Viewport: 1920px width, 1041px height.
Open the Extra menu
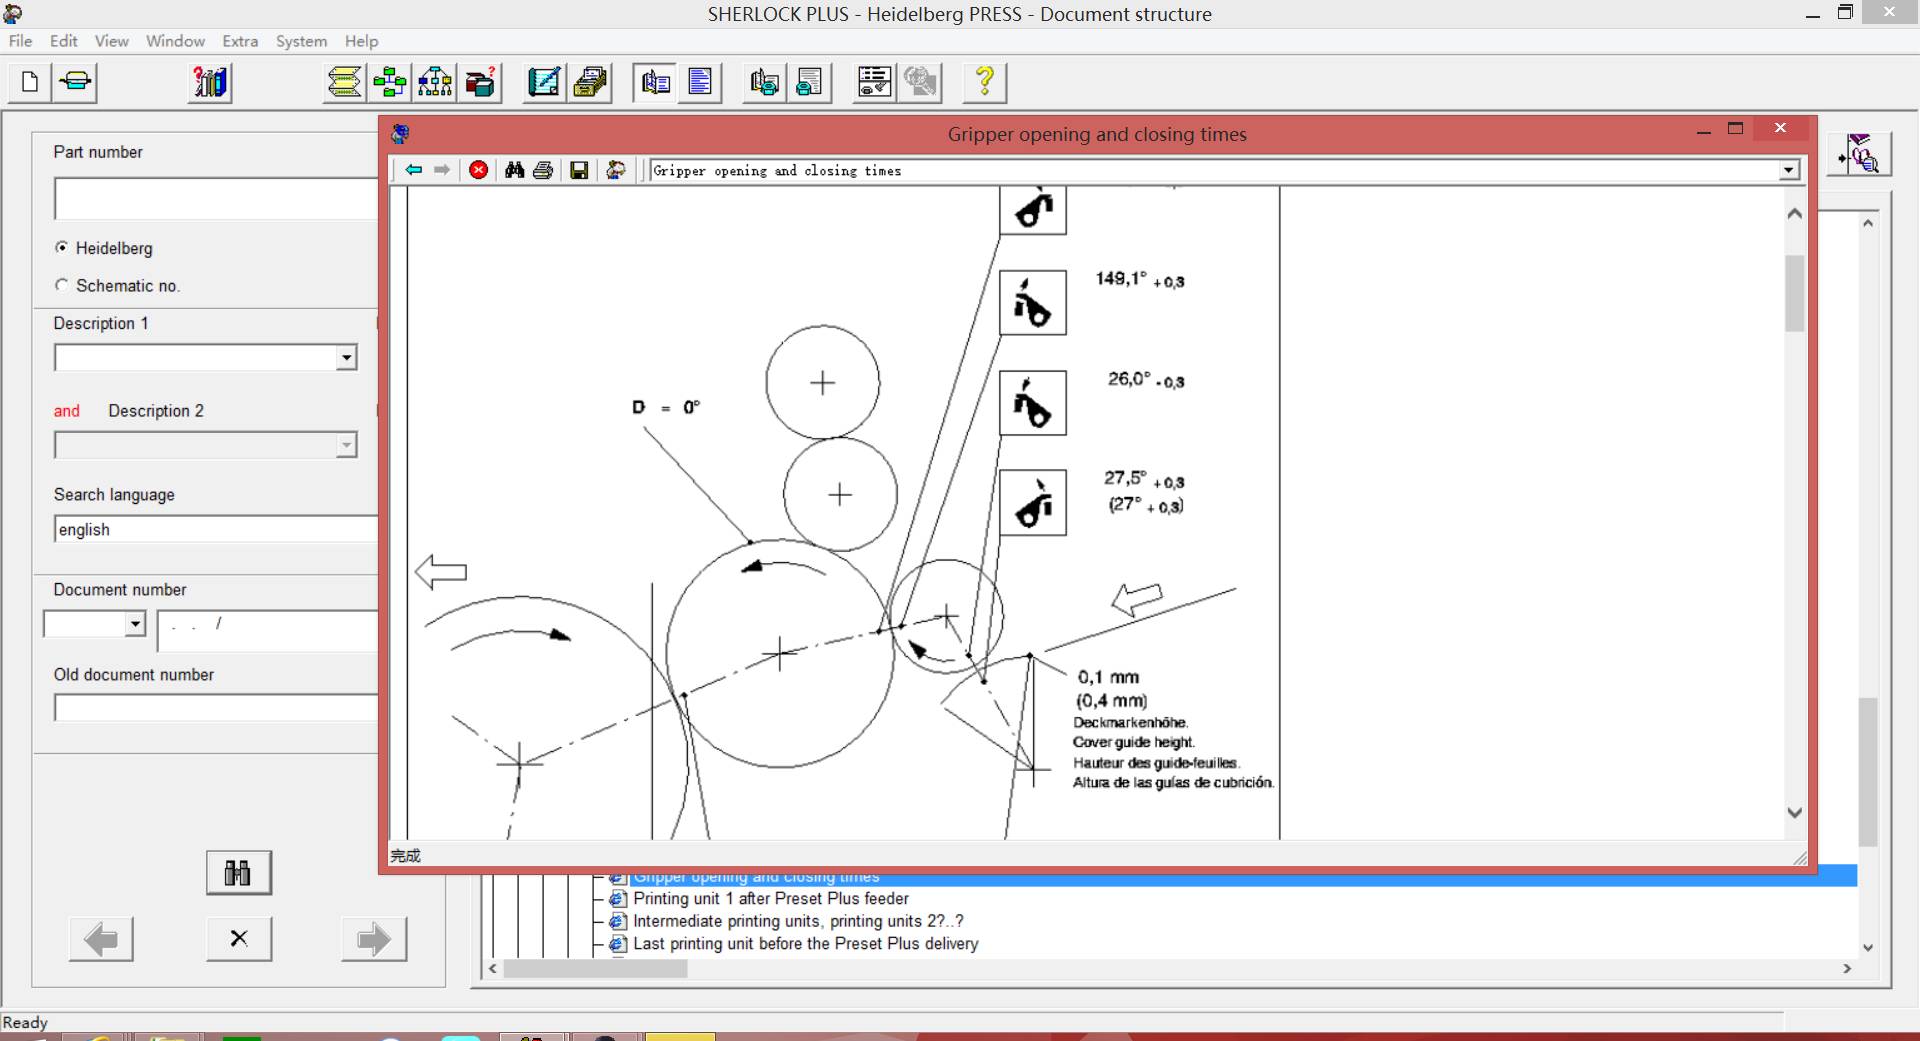pyautogui.click(x=240, y=41)
